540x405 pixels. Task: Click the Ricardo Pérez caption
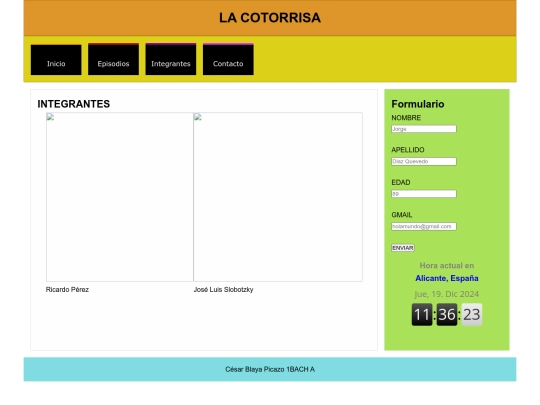pos(68,290)
